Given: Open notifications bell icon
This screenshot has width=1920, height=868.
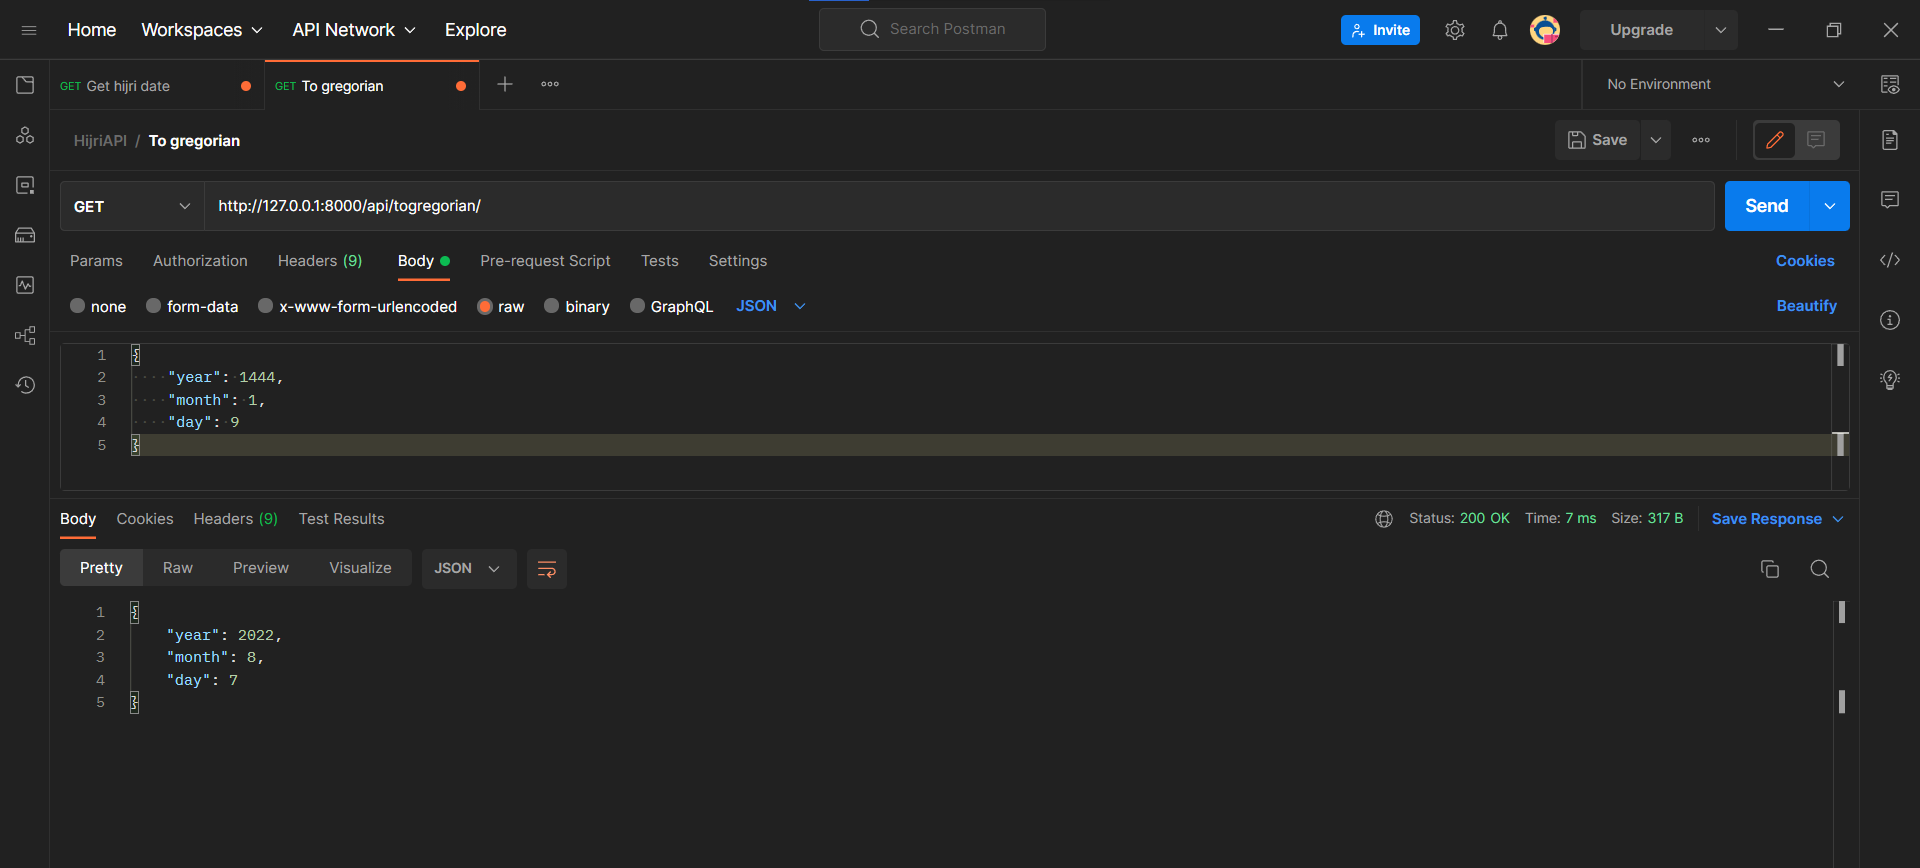Looking at the screenshot, I should [x=1500, y=30].
